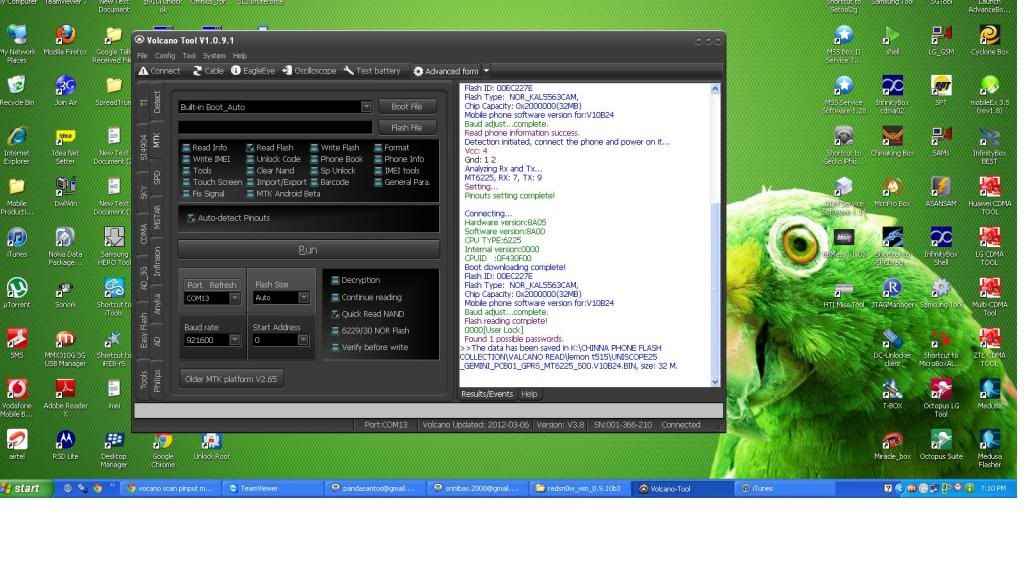Select the Read Info option

click(x=205, y=148)
